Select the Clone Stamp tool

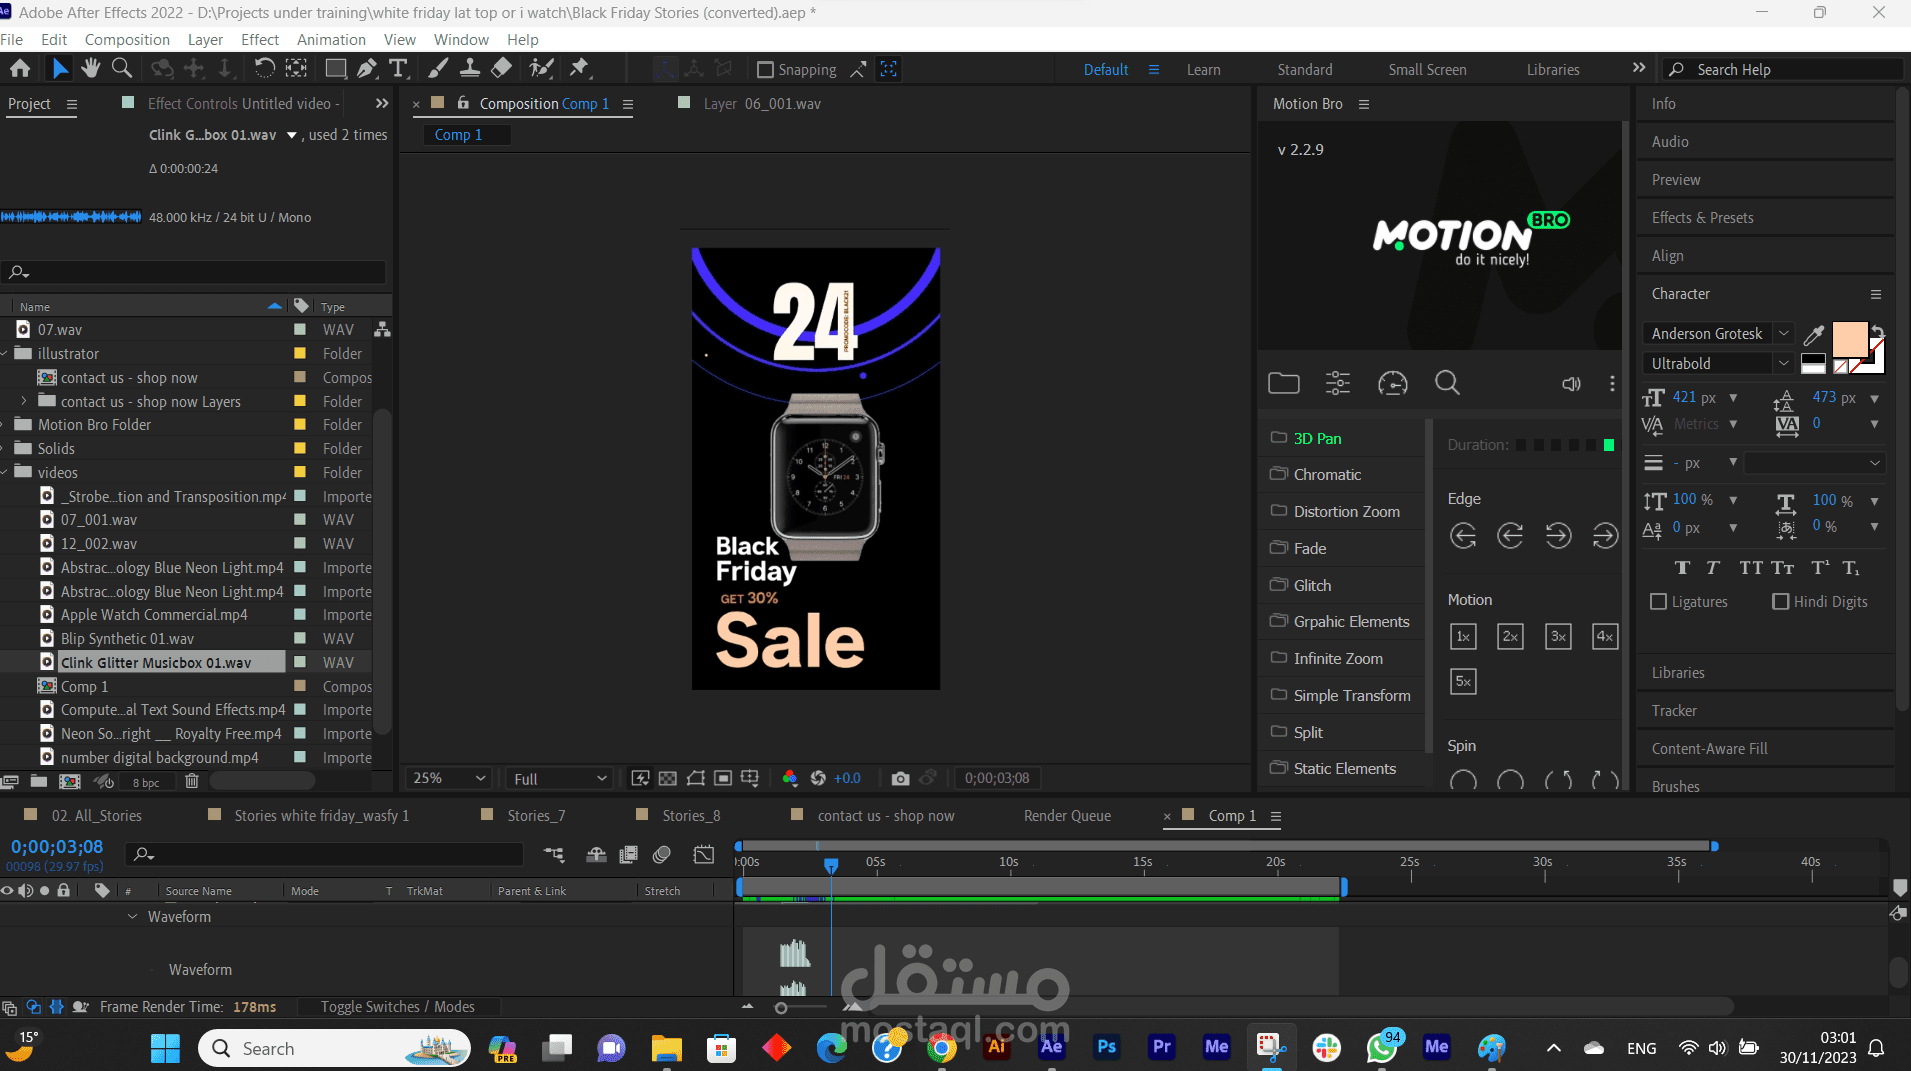pyautogui.click(x=469, y=68)
